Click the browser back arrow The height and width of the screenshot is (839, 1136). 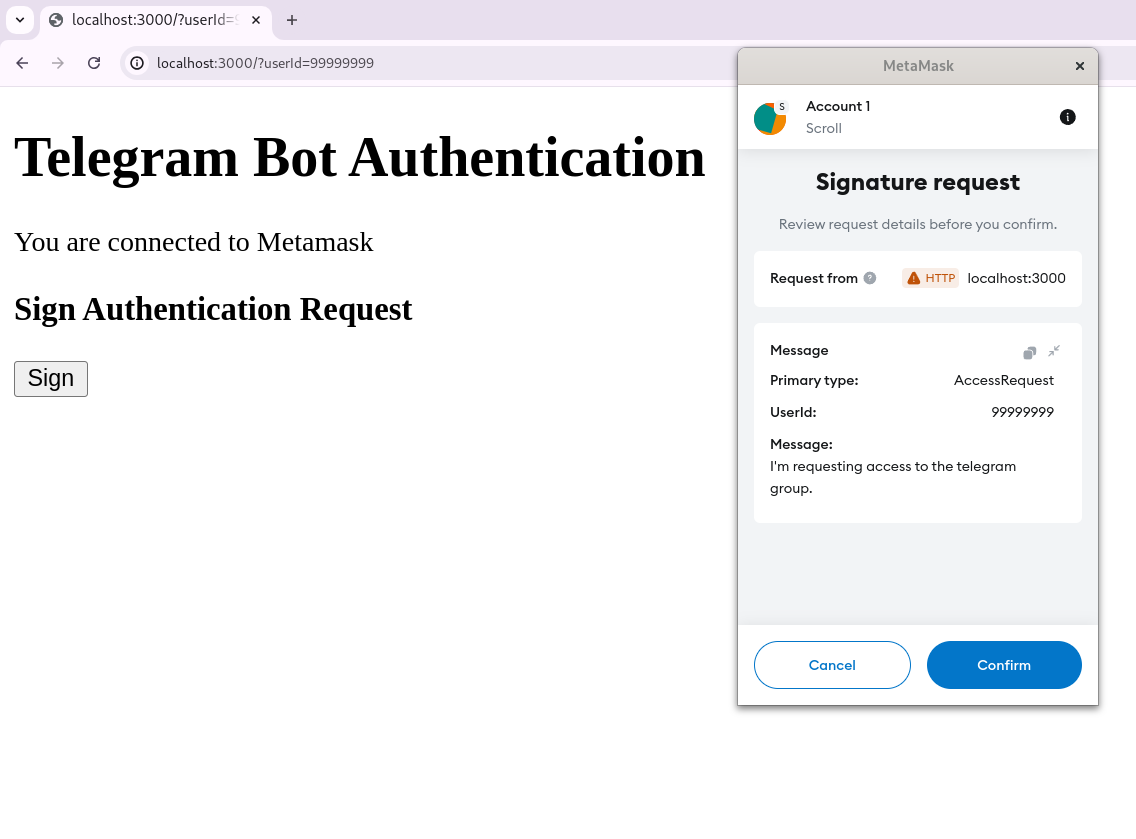coord(22,63)
